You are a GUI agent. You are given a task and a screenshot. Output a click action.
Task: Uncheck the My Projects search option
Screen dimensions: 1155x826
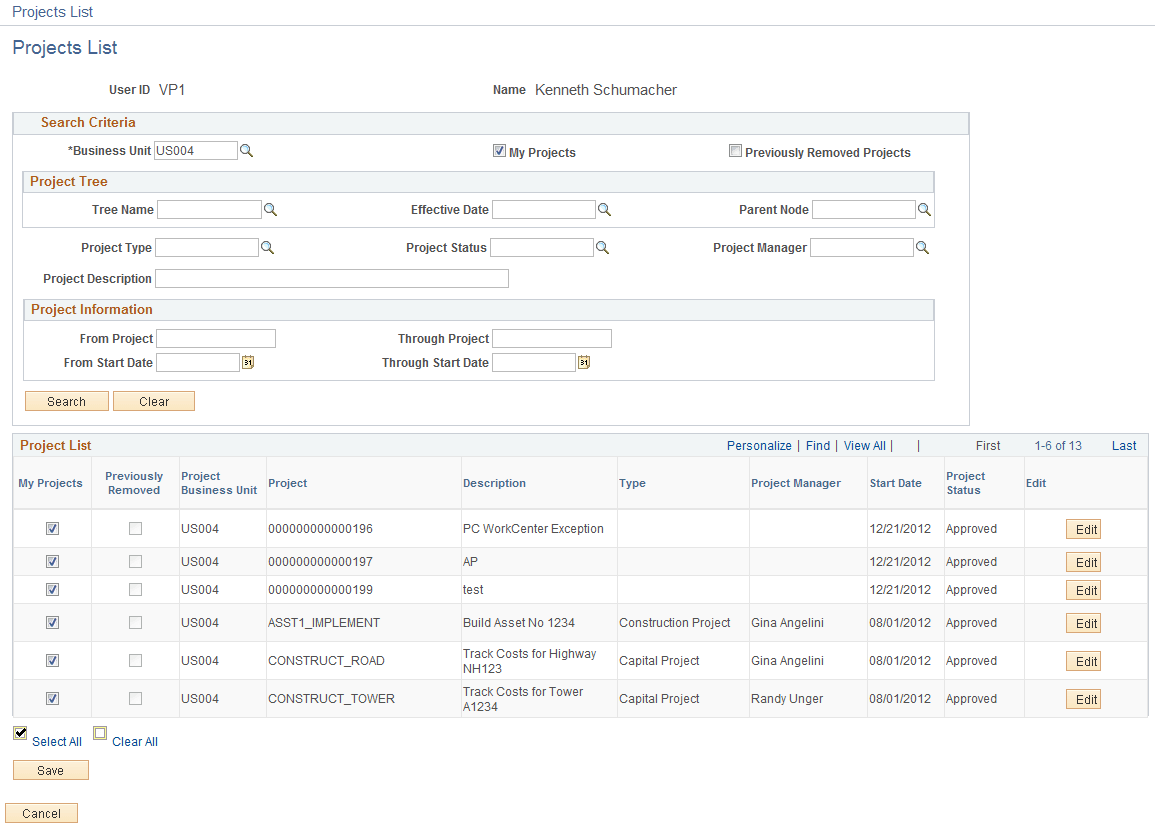tap(499, 151)
